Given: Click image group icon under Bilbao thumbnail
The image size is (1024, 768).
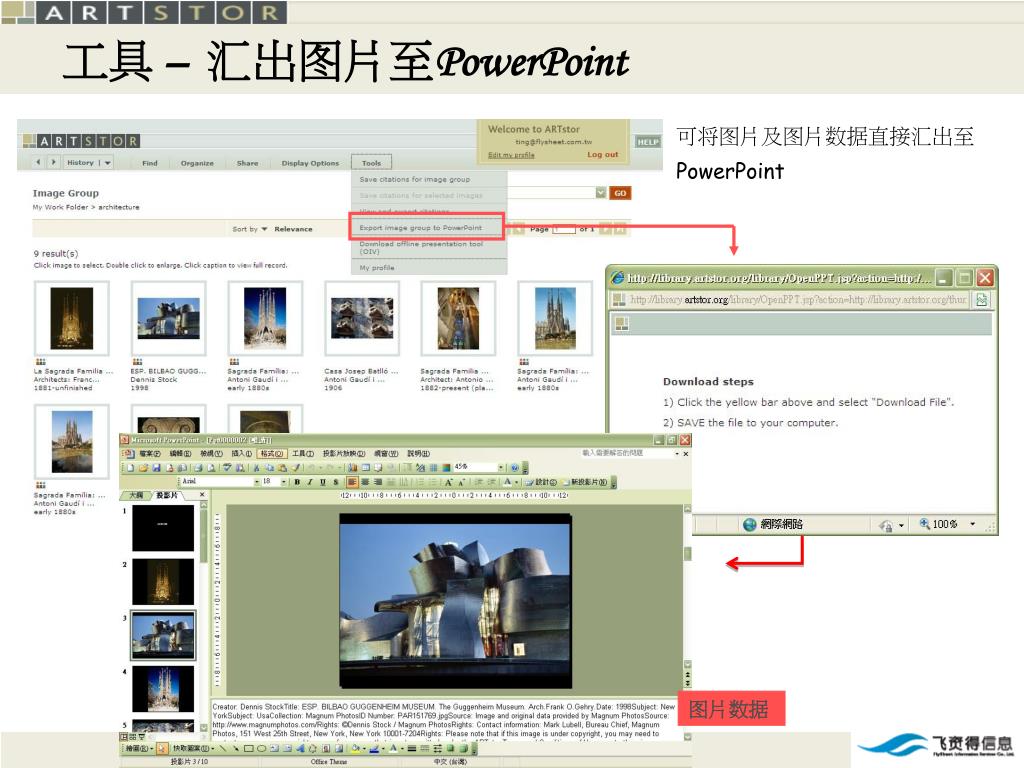Looking at the screenshot, I should pos(137,361).
